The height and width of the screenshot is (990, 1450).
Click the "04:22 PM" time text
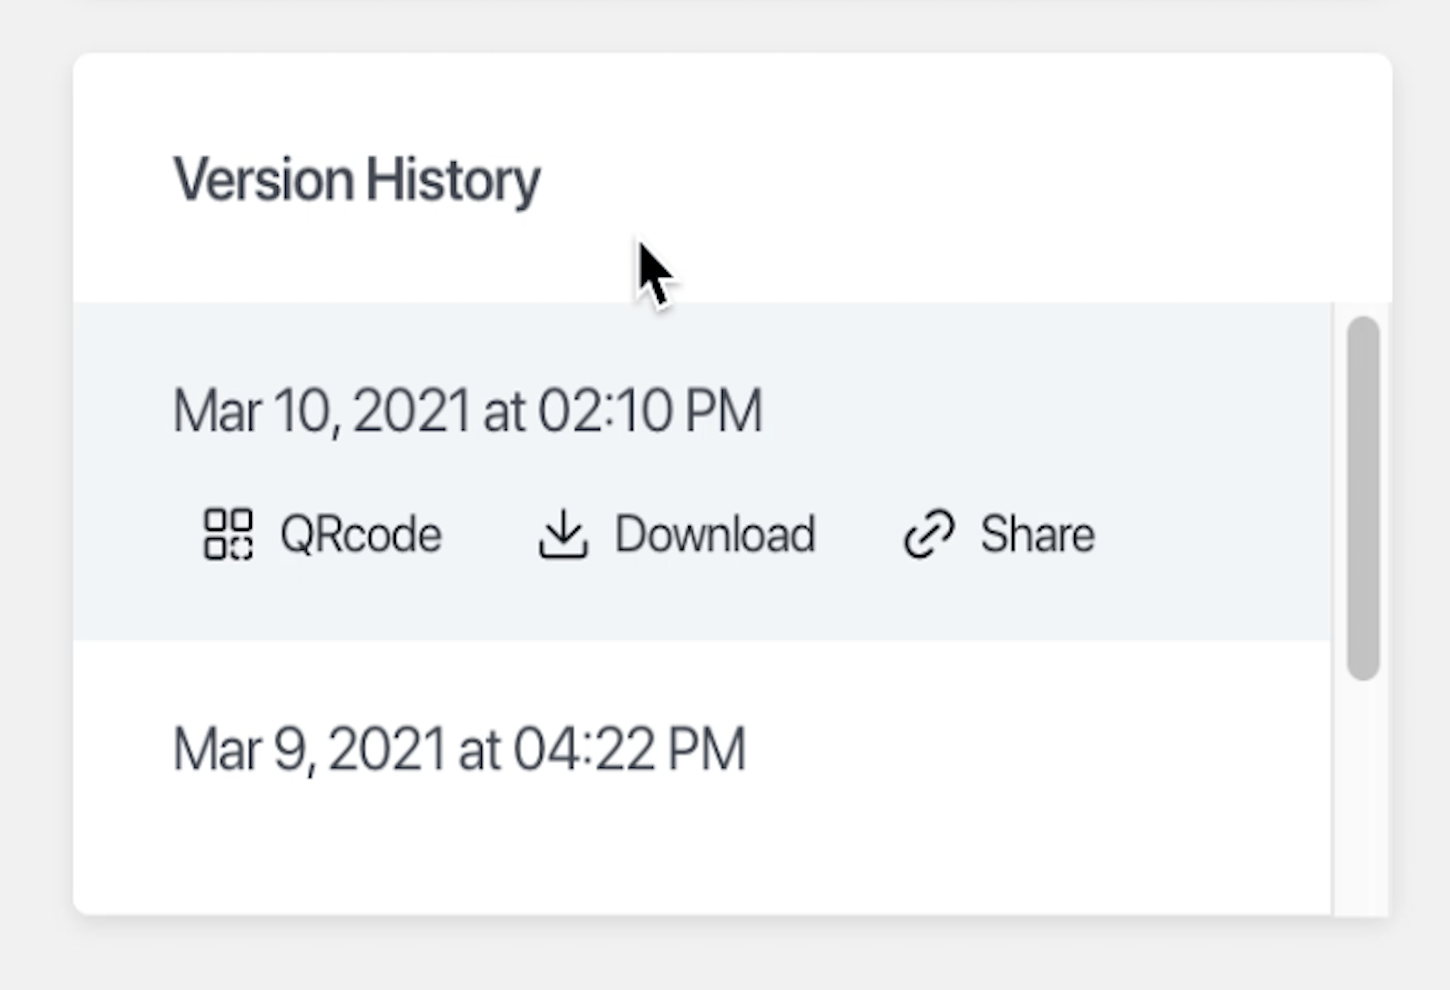point(630,749)
